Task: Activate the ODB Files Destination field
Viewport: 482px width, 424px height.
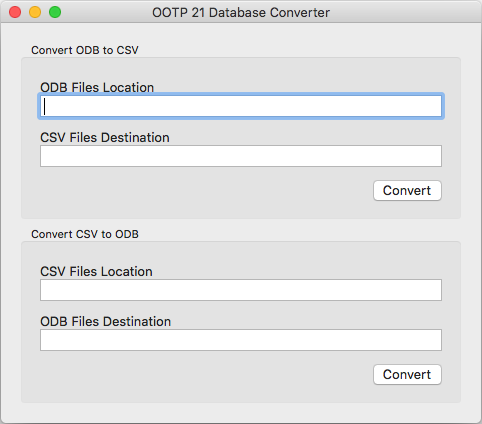Action: coord(241,340)
